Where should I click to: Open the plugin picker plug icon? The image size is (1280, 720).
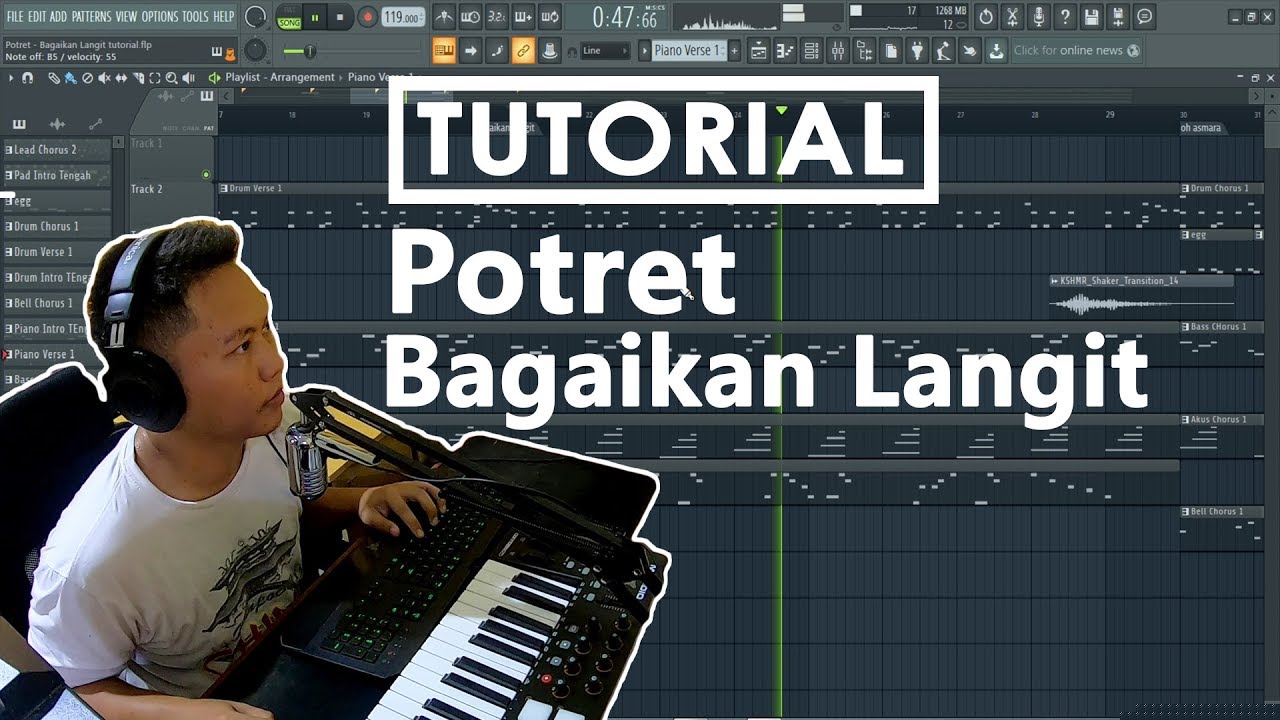point(916,51)
